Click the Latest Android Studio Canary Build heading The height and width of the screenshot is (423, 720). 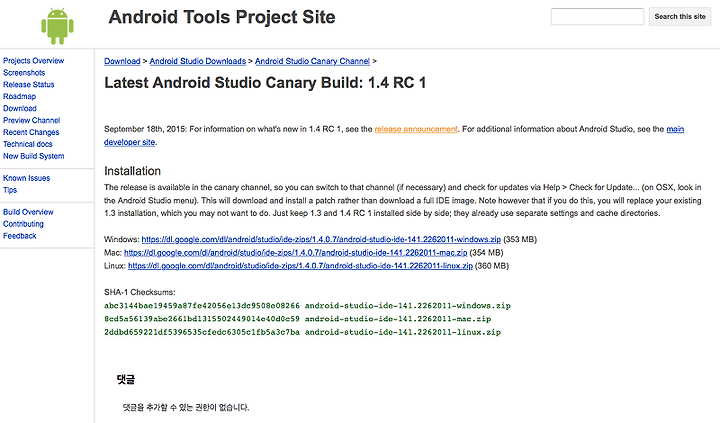(x=265, y=83)
